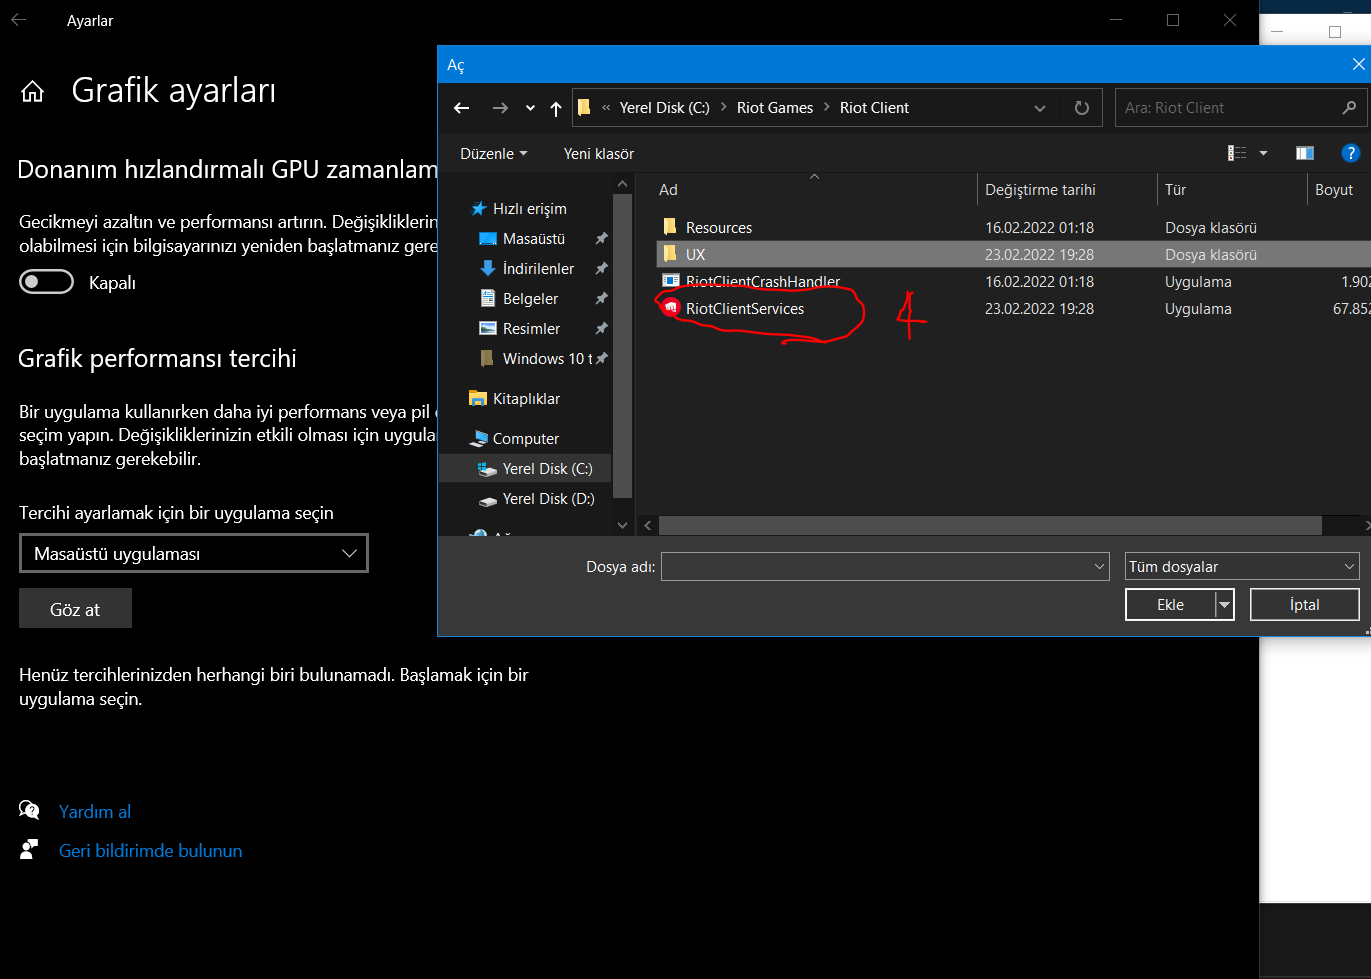Click the 'Yardım al' chat bubble icon
Viewport: 1371px width, 979px height.
coord(30,810)
